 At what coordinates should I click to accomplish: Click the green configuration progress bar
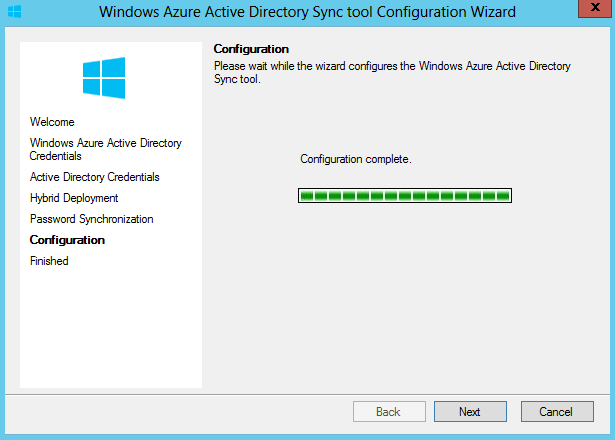click(405, 195)
